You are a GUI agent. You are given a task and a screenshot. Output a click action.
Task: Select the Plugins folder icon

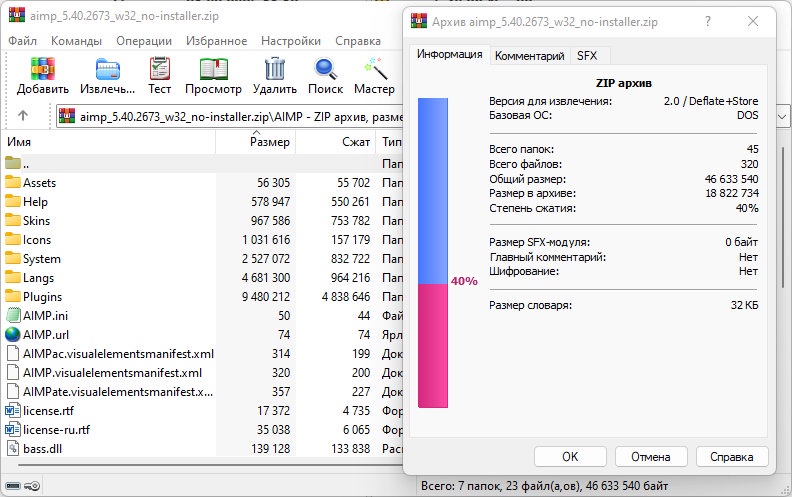13,296
